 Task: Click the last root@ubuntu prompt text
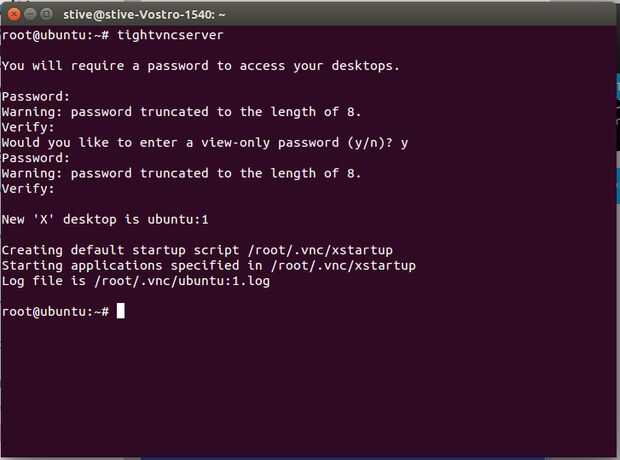point(55,311)
